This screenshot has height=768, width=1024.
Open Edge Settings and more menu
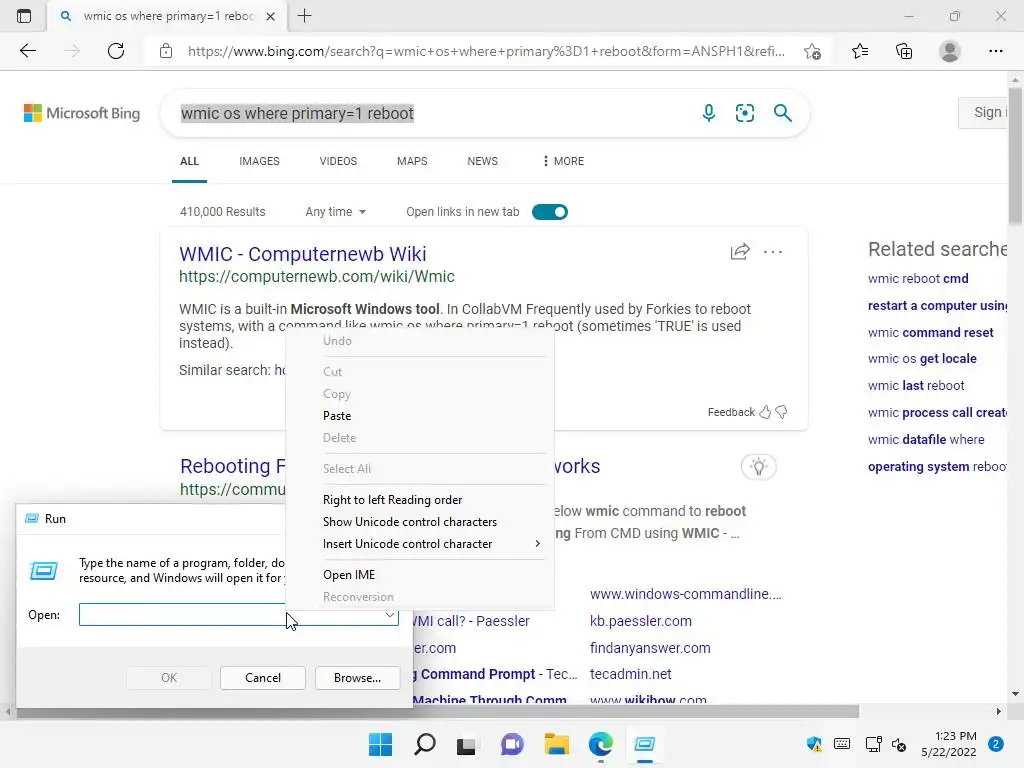tap(995, 51)
